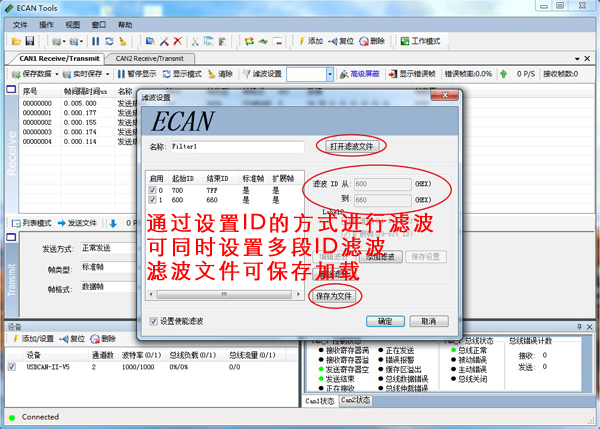Expand the 保存数据 (save data) dropdown arrow
The image size is (600, 429).
60,74
